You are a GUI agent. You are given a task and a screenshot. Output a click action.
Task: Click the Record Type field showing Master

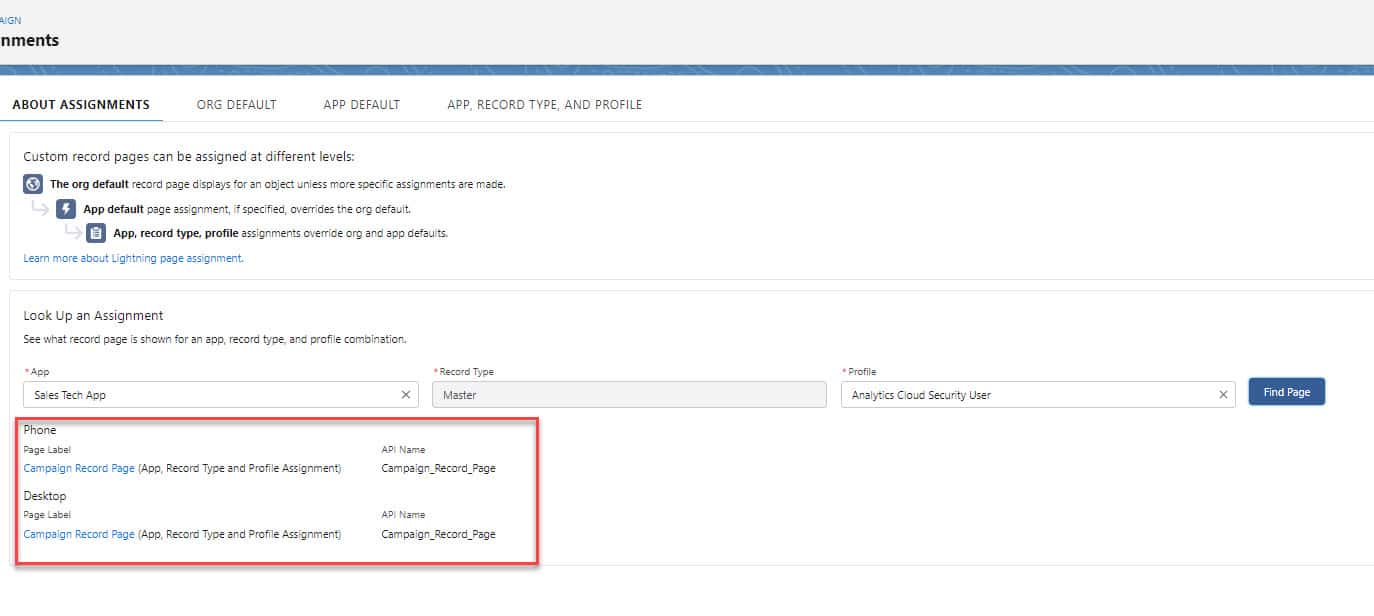(629, 394)
